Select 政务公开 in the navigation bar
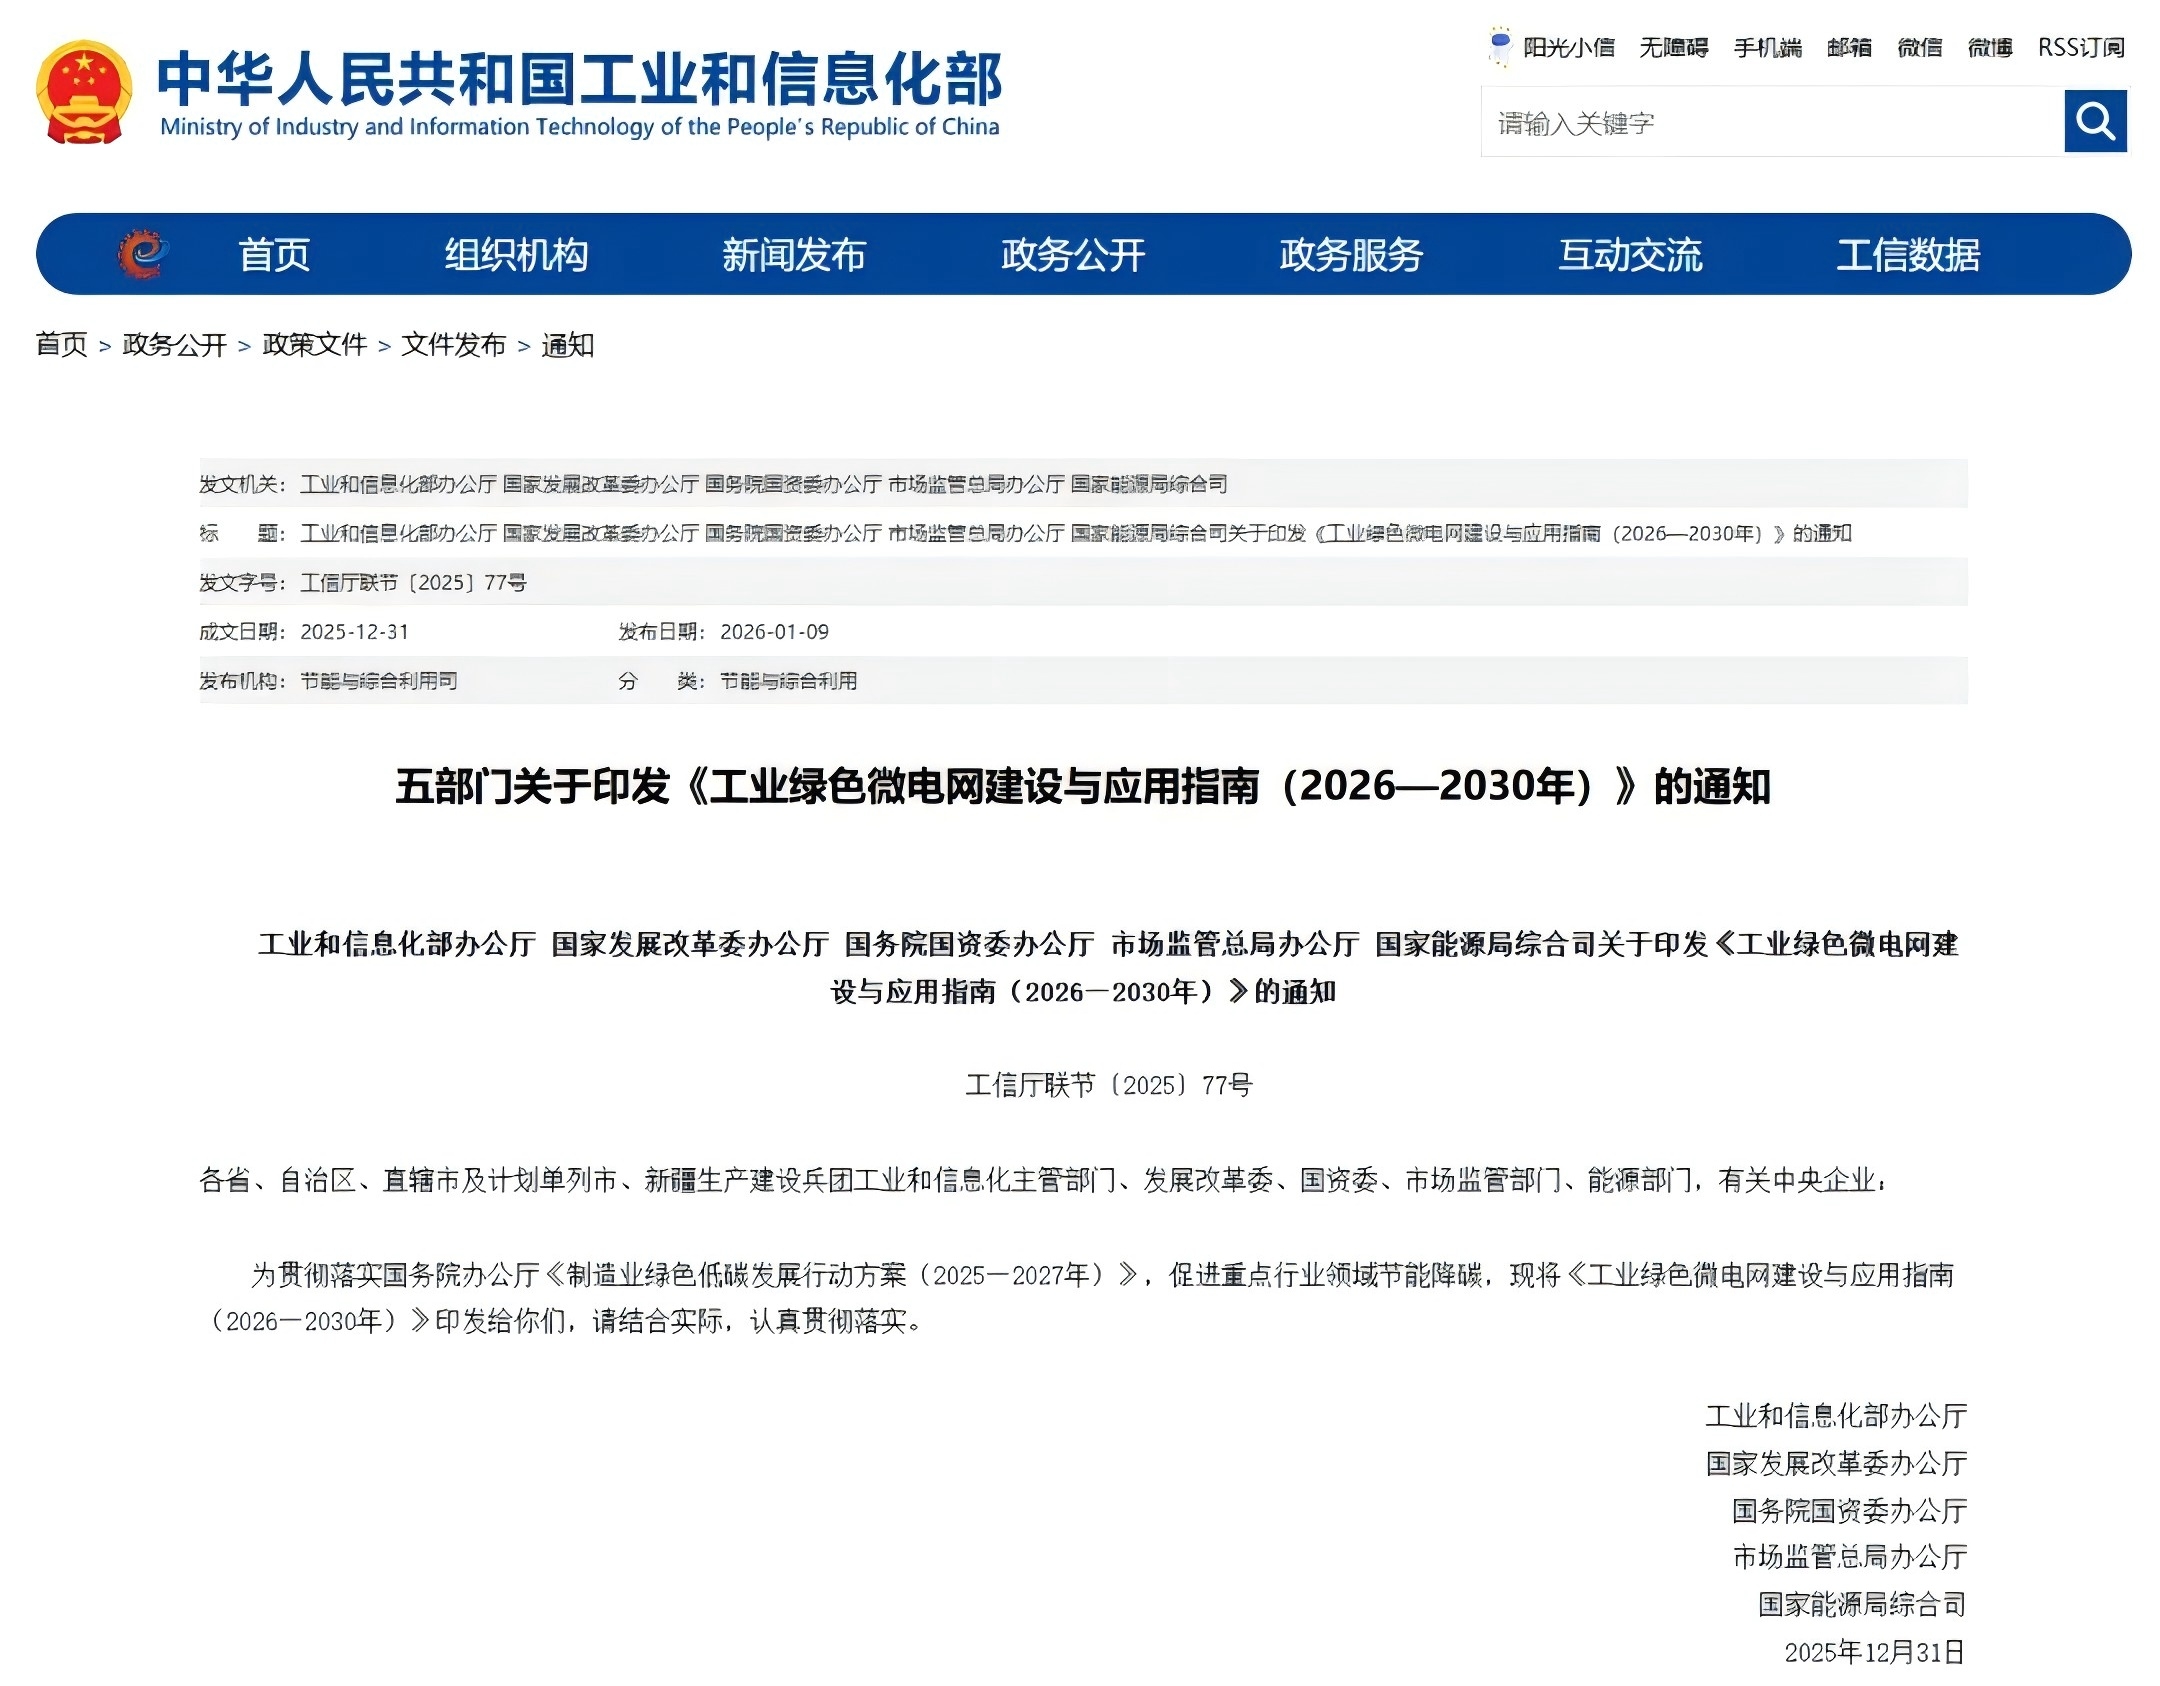 coord(1072,254)
